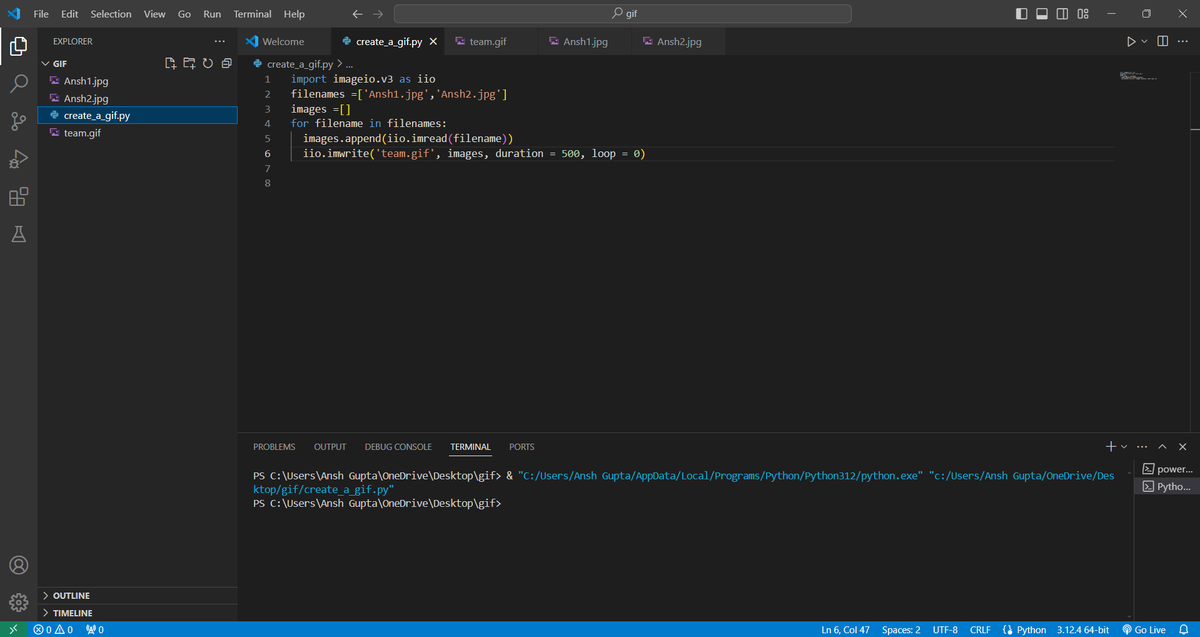This screenshot has height=637, width=1200.
Task: Close the terminal panel
Action: tap(1183, 446)
